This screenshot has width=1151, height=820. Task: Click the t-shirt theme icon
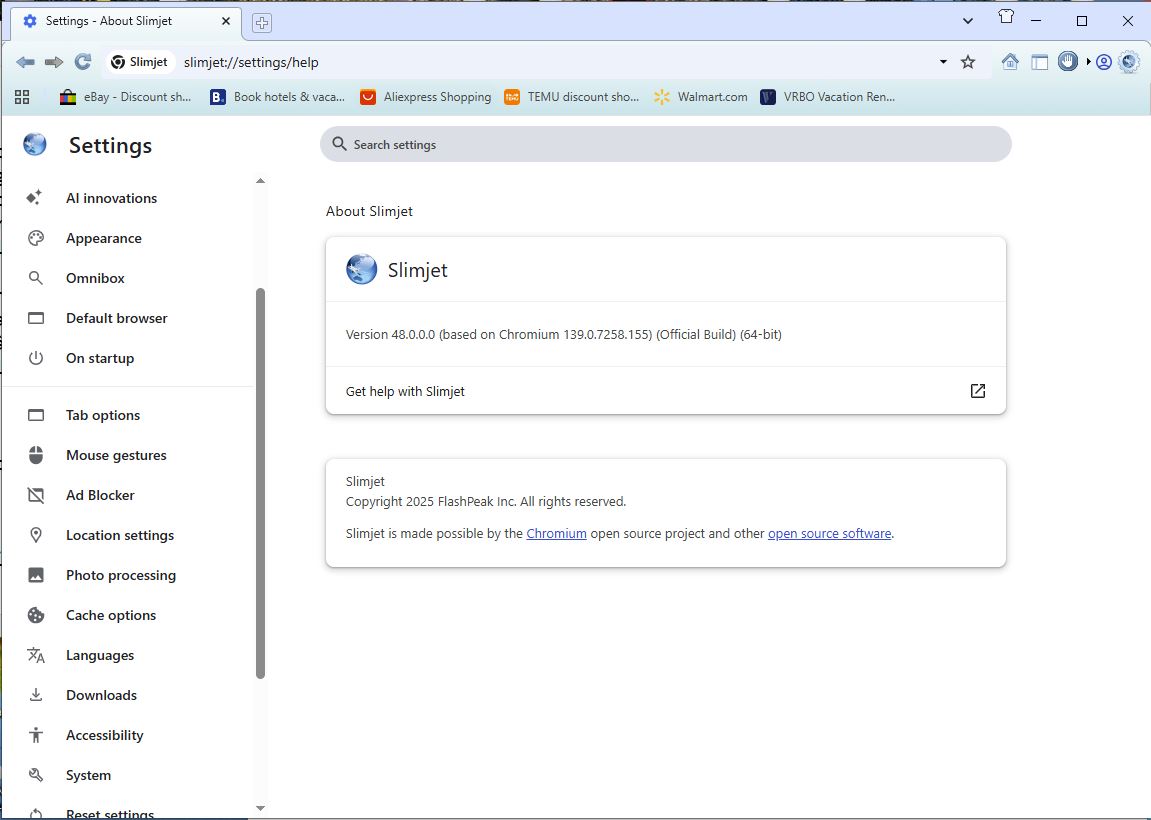point(1006,19)
